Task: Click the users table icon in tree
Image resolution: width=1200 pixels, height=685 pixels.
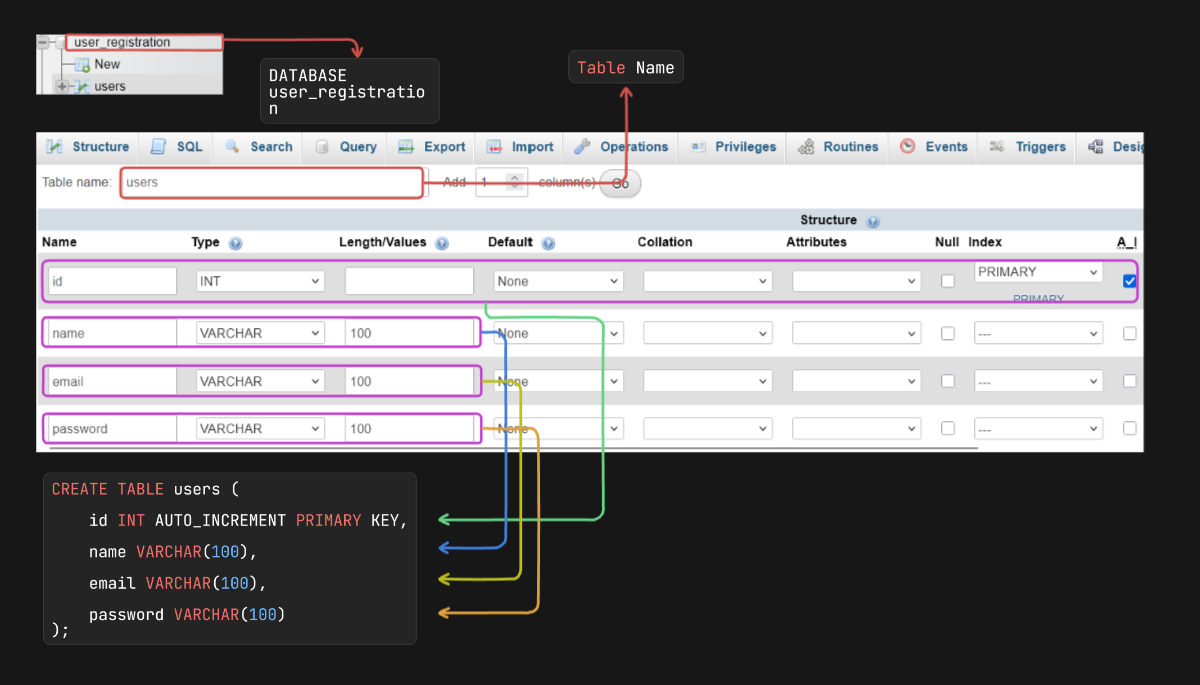Action: coord(82,87)
